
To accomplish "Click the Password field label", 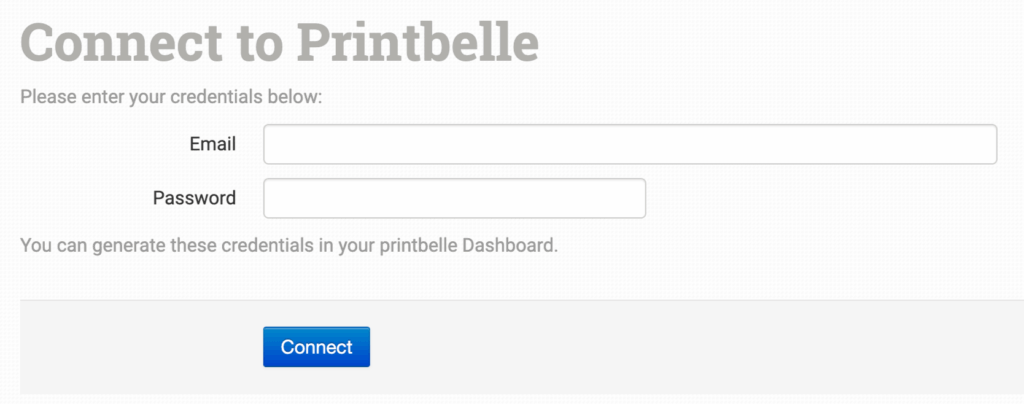I will 194,198.
